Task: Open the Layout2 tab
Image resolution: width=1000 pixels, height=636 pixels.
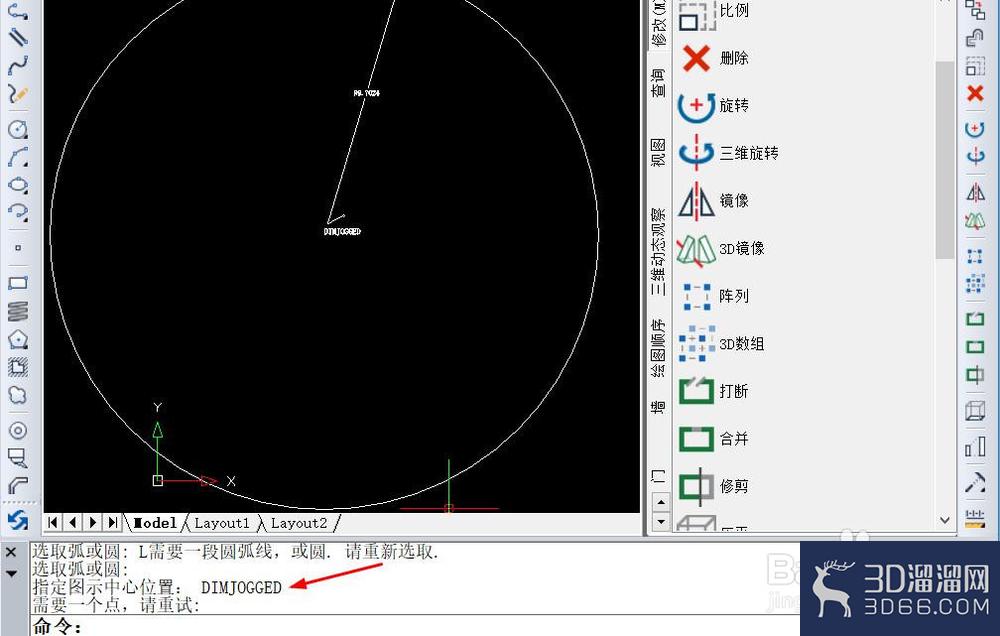Action: click(299, 523)
